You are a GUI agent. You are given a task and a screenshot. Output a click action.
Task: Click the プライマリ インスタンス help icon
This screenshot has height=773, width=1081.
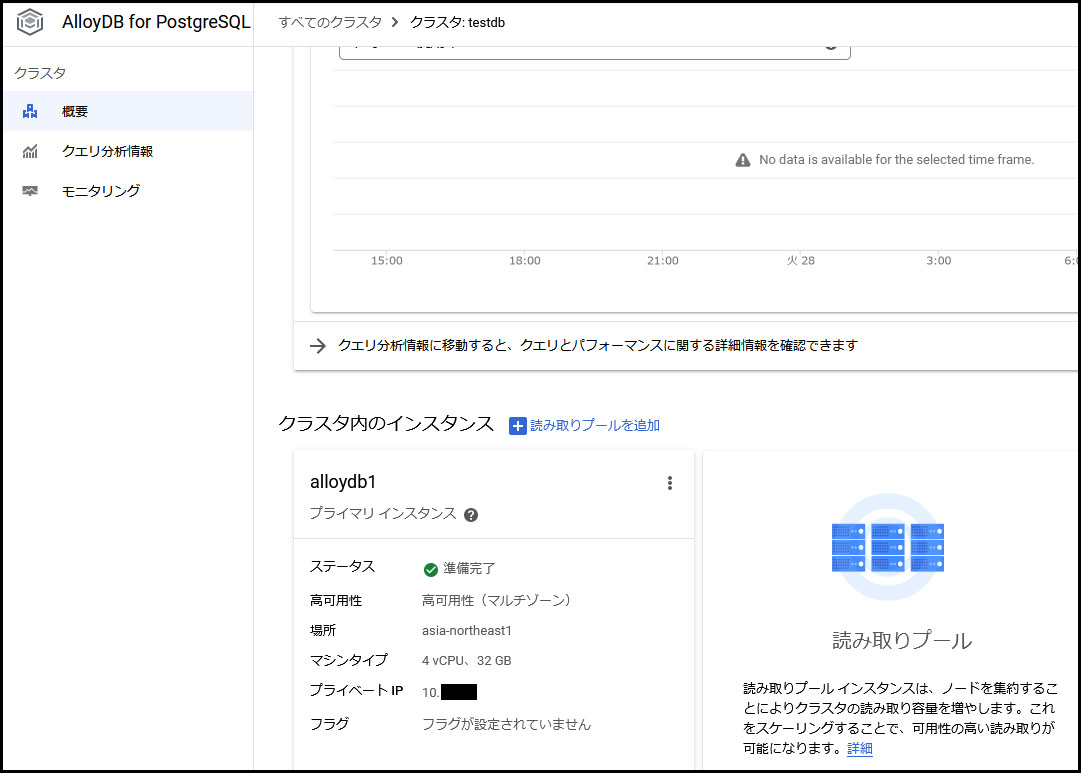pyautogui.click(x=471, y=515)
